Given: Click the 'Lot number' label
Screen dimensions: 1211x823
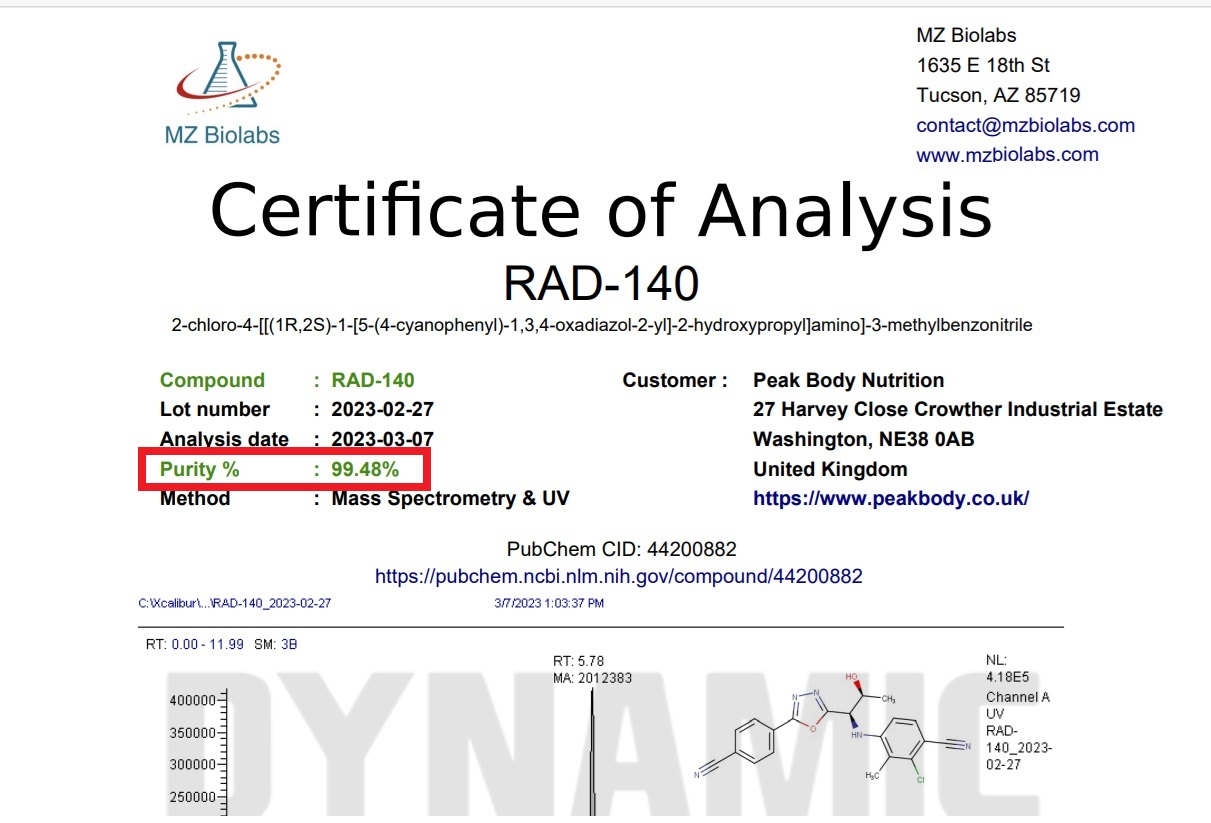Looking at the screenshot, I should click(214, 409).
